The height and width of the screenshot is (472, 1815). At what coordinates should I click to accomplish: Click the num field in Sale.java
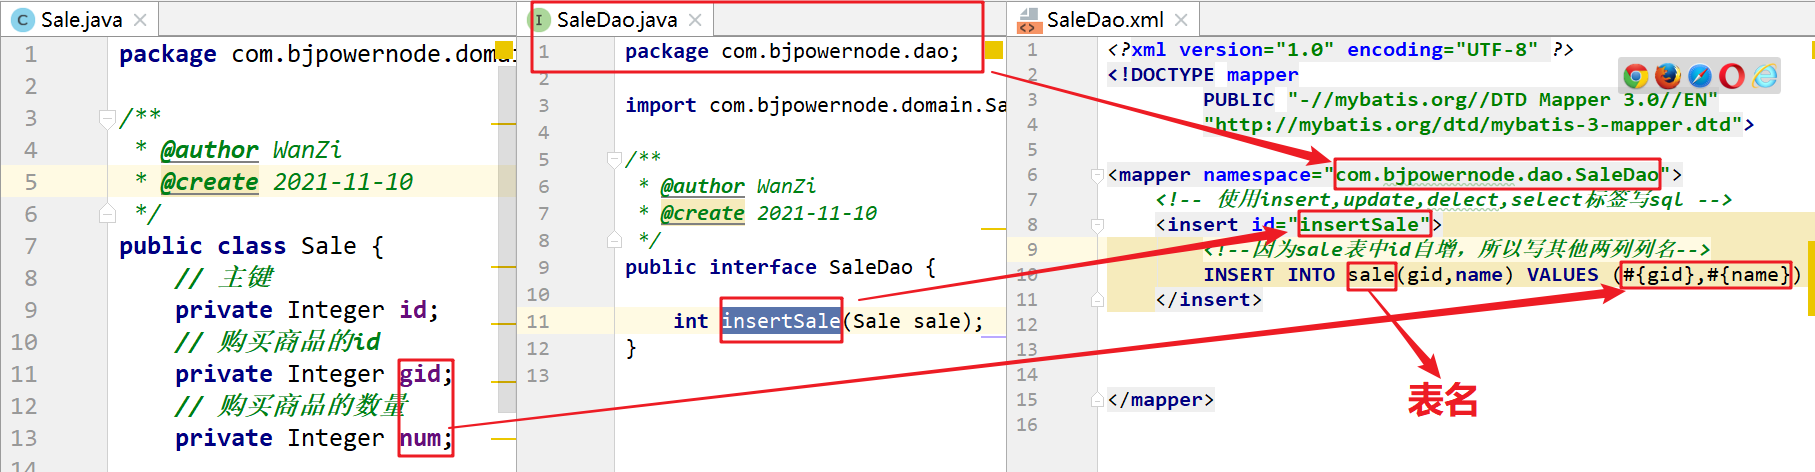[x=420, y=438]
